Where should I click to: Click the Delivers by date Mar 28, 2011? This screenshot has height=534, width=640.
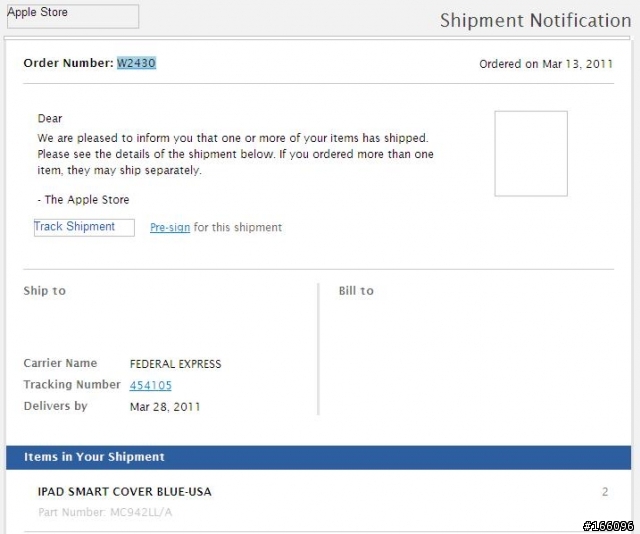click(x=165, y=407)
